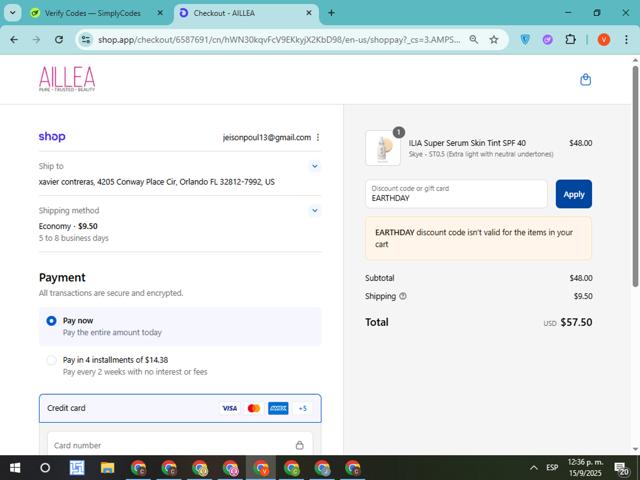Image resolution: width=640 pixels, height=480 pixels.
Task: Go back to previous page in browser
Action: pos(14,40)
